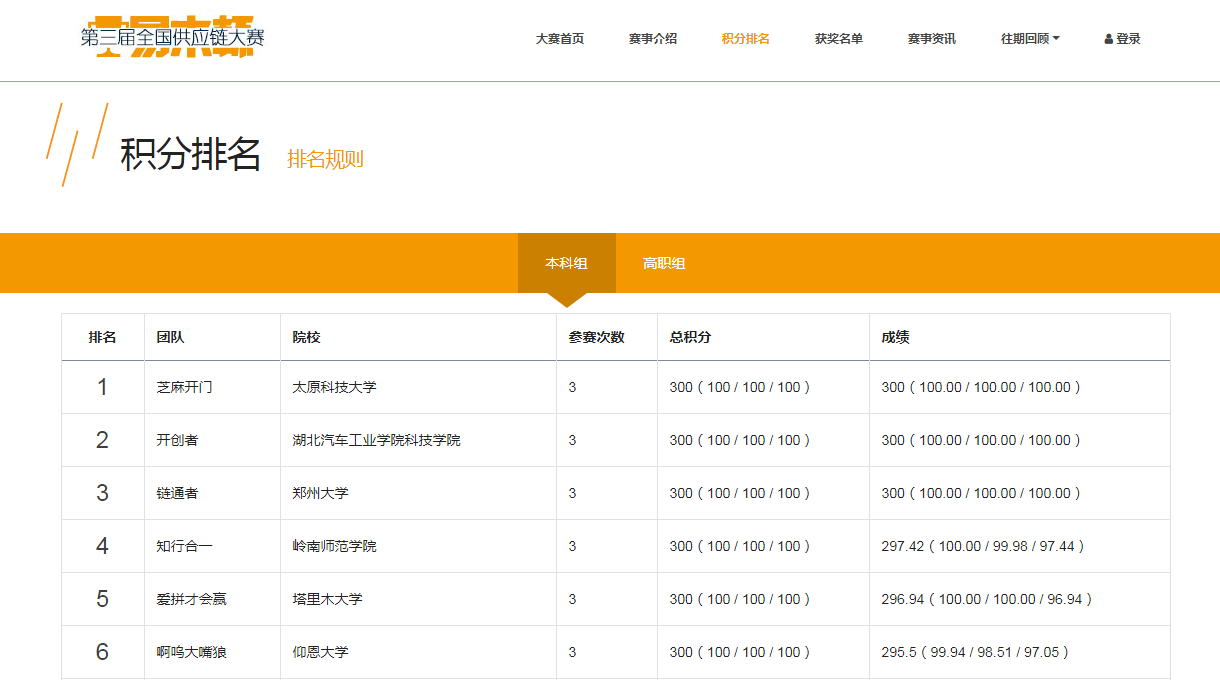Image resolution: width=1220 pixels, height=680 pixels.
Task: Open the 大赛首页 navigation item
Action: (559, 39)
